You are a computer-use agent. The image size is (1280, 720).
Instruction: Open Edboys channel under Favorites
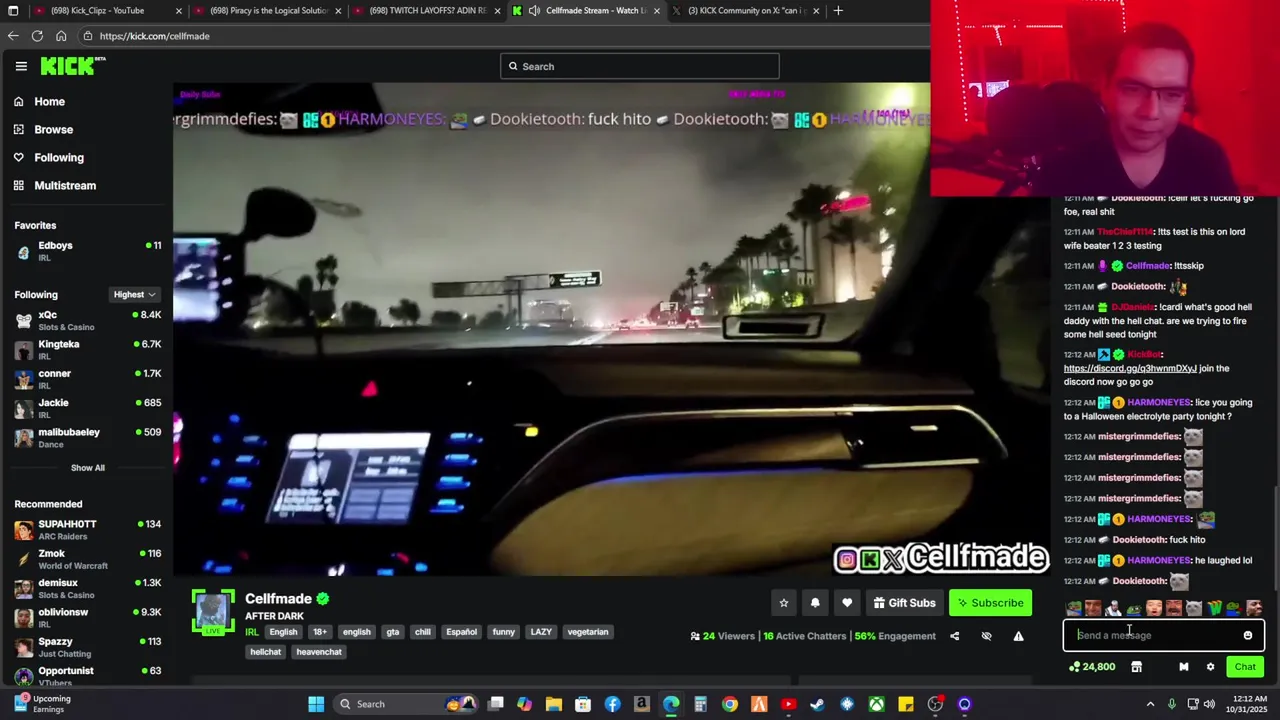(x=87, y=251)
